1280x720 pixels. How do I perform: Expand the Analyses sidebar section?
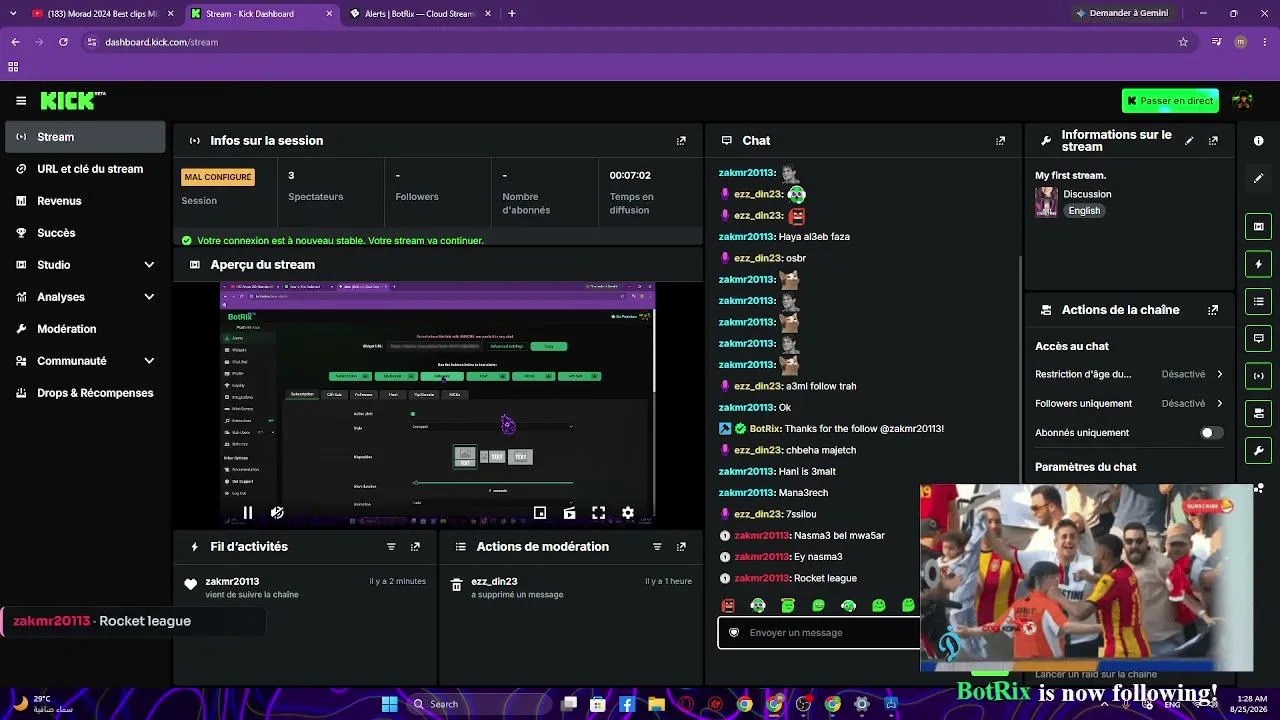coord(149,297)
